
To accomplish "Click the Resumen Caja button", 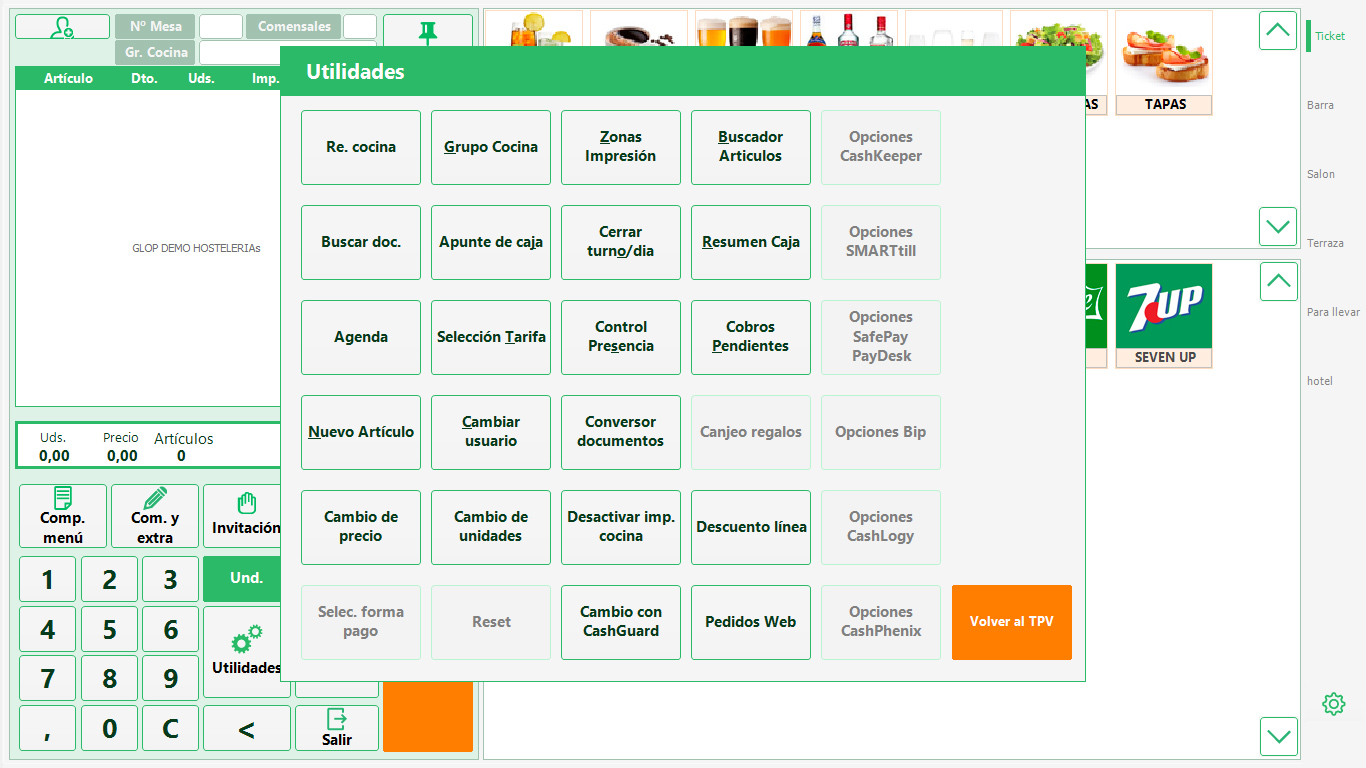I will point(750,242).
